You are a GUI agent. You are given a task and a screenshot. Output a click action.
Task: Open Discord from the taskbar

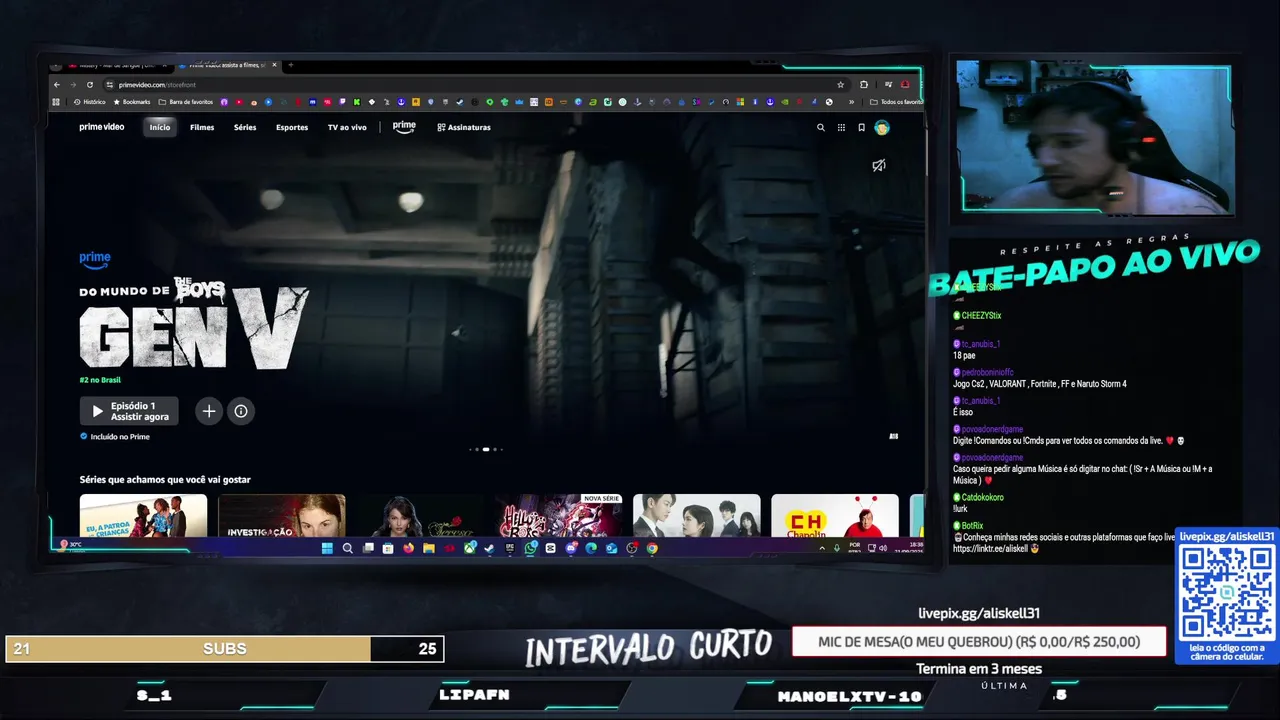coord(571,548)
